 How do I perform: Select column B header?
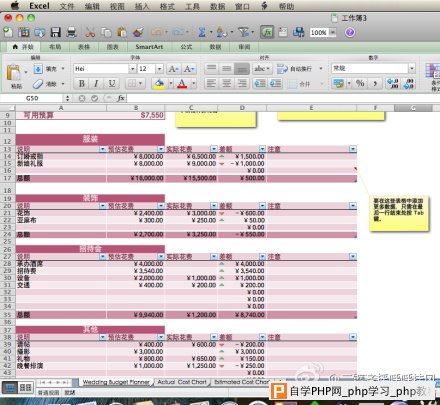click(136, 108)
